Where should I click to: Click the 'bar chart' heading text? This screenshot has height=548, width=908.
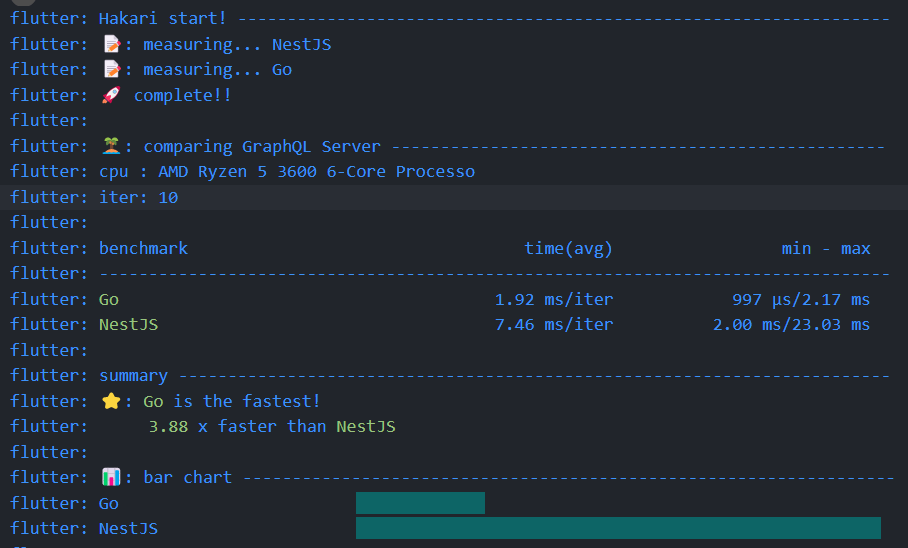click(188, 477)
